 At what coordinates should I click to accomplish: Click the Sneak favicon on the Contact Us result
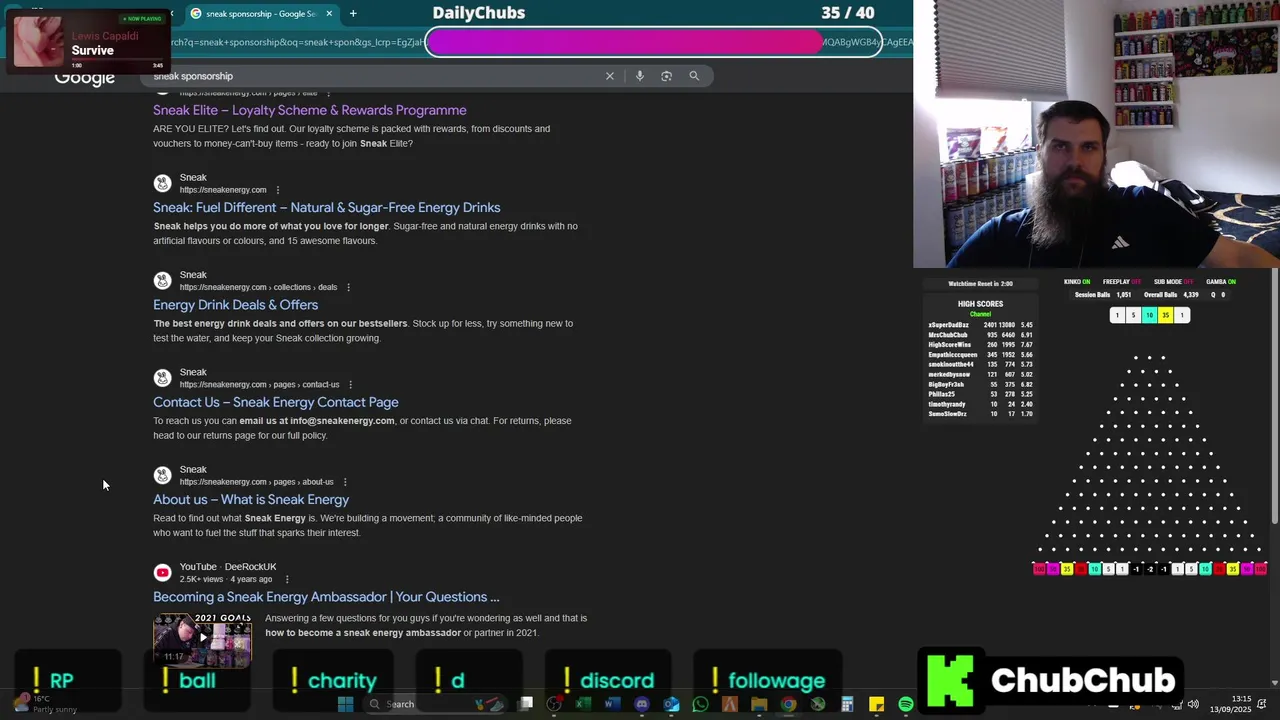pyautogui.click(x=162, y=378)
